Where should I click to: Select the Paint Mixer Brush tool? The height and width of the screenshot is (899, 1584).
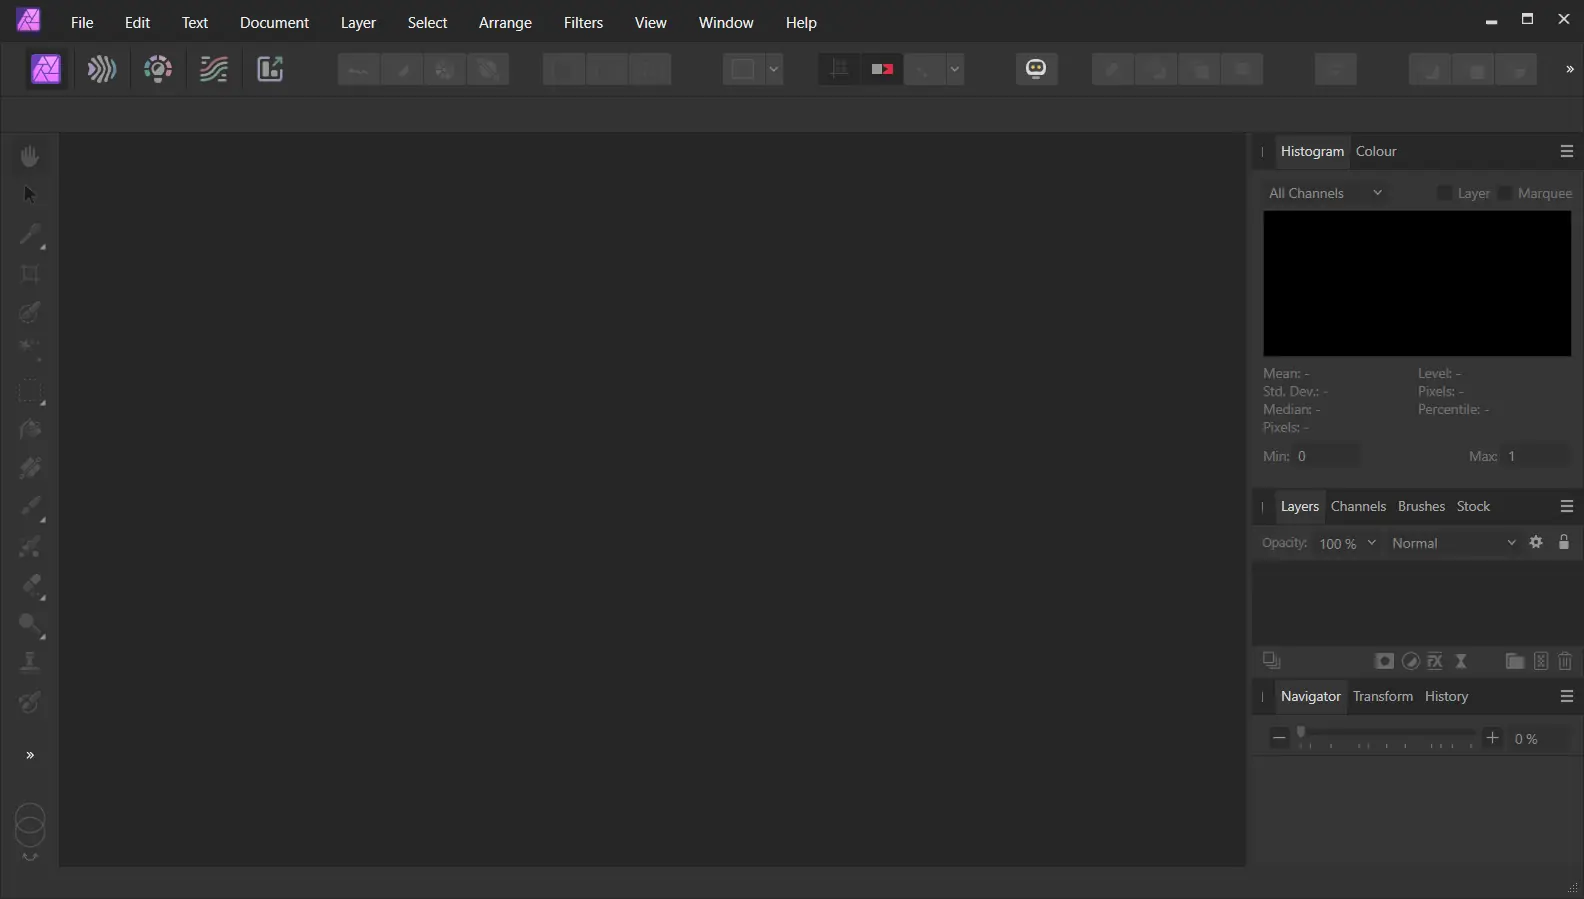click(x=30, y=546)
